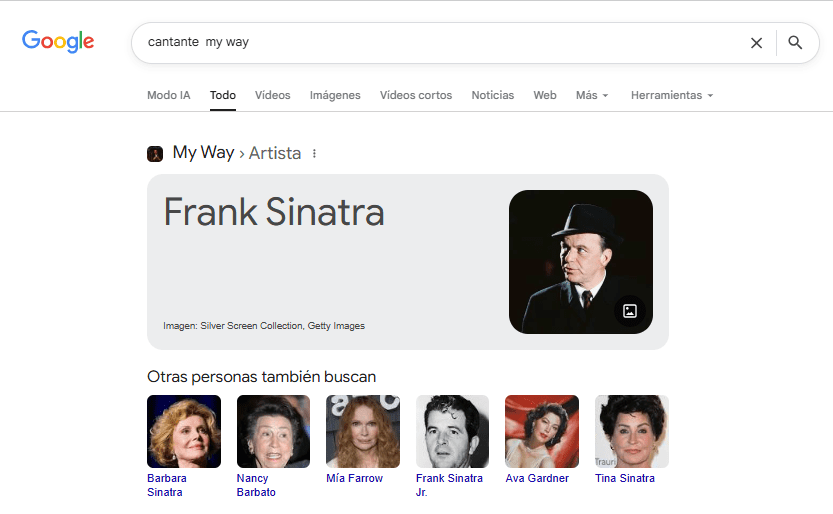Click the Frank Sinatra name heading
833x514 pixels.
(273, 212)
